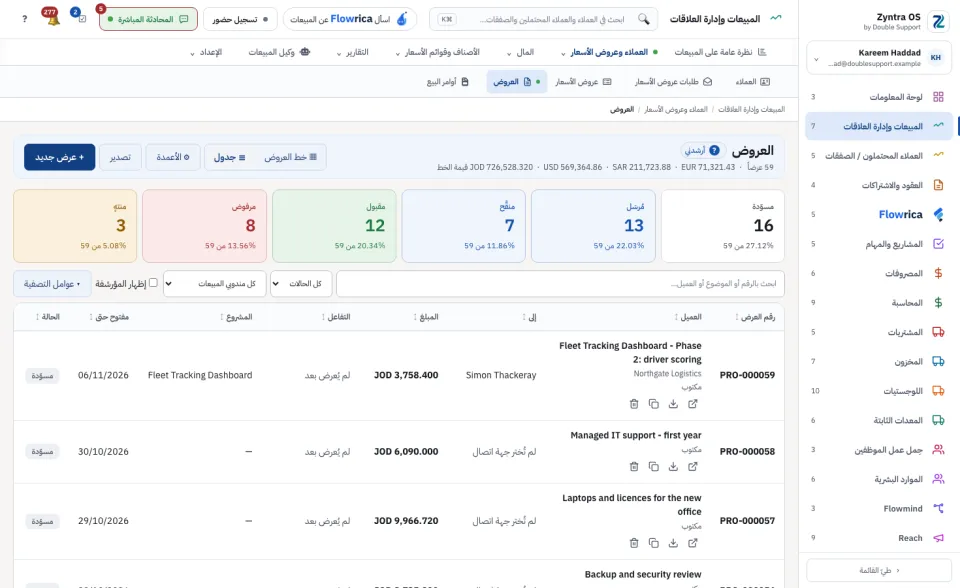Open المصروفات expenses dollar icon
960x588 pixels.
tap(937, 273)
